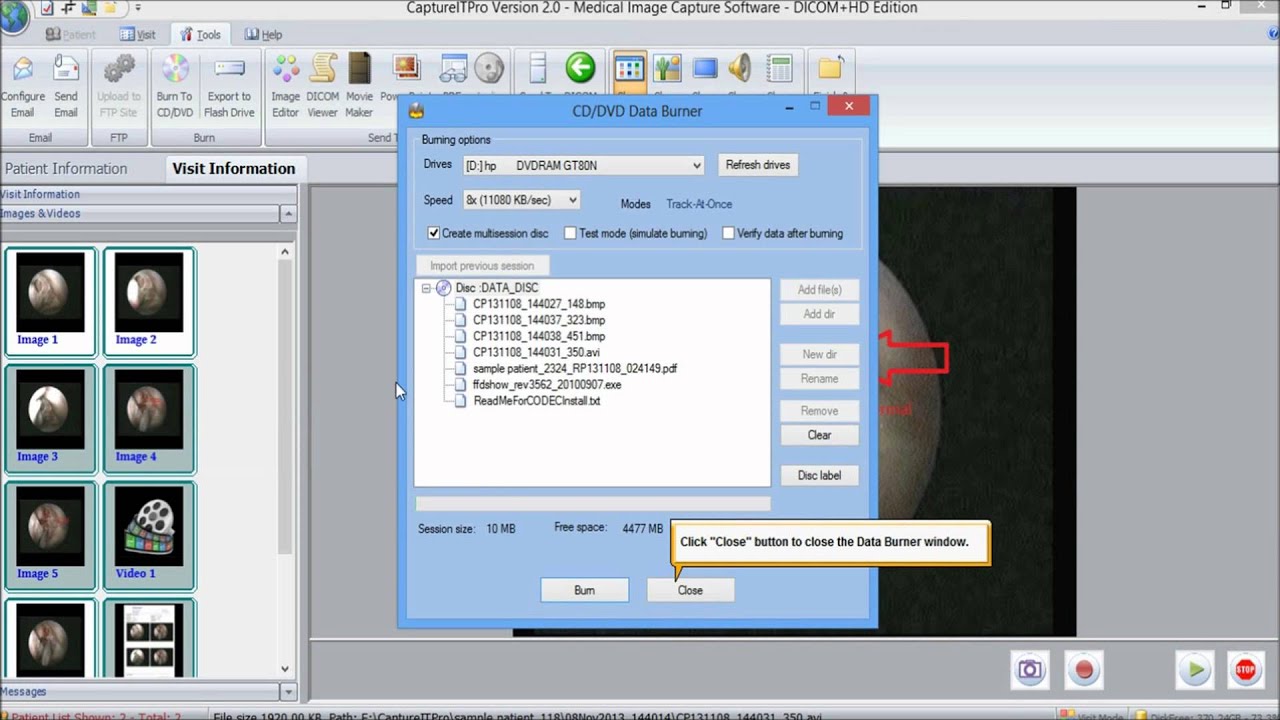Click the Burn button
The height and width of the screenshot is (720, 1280).
tap(584, 590)
